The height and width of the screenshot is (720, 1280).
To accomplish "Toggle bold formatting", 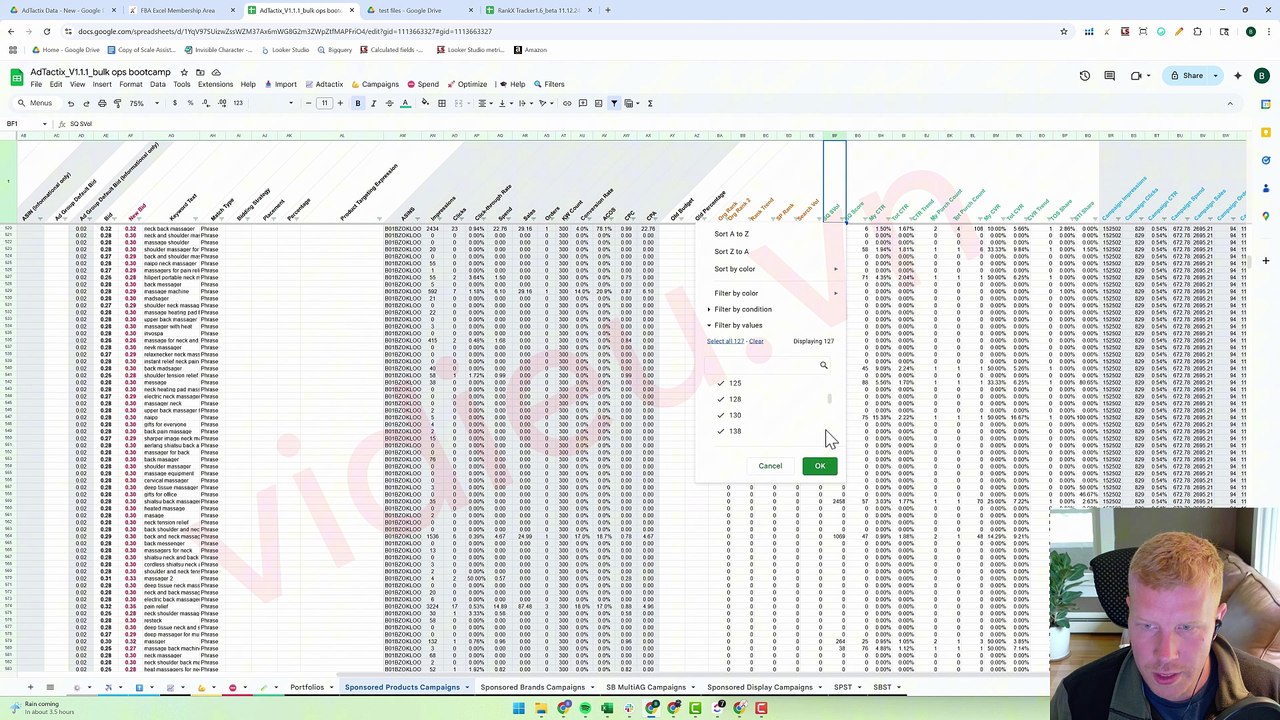I will 357,103.
